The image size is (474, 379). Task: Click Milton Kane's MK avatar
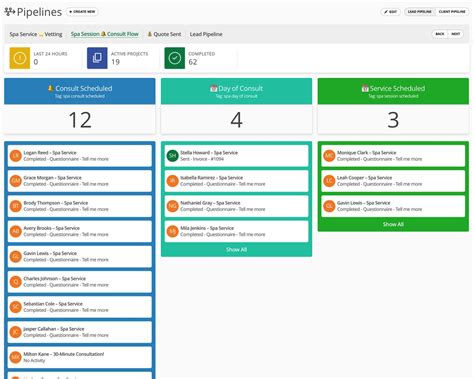(16, 357)
